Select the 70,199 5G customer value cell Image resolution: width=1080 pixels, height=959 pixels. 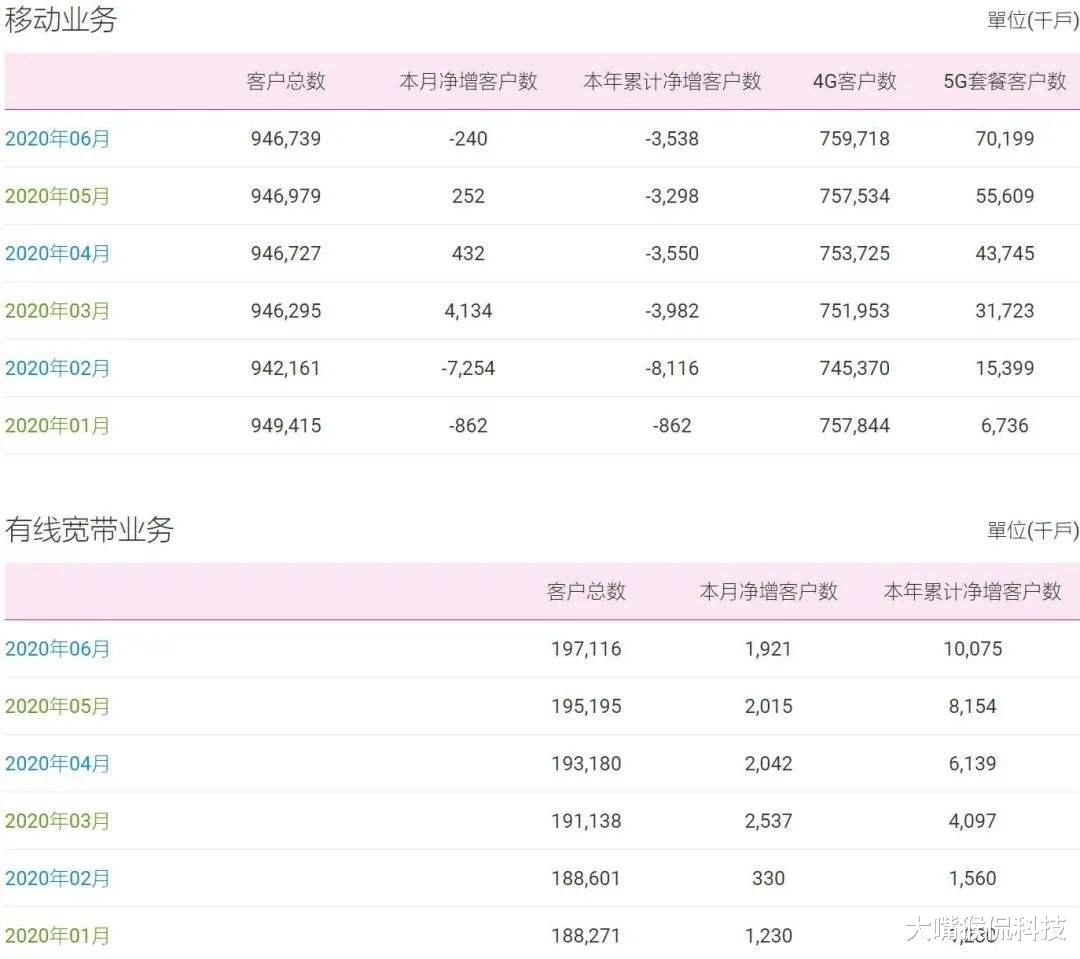pyautogui.click(x=1006, y=139)
